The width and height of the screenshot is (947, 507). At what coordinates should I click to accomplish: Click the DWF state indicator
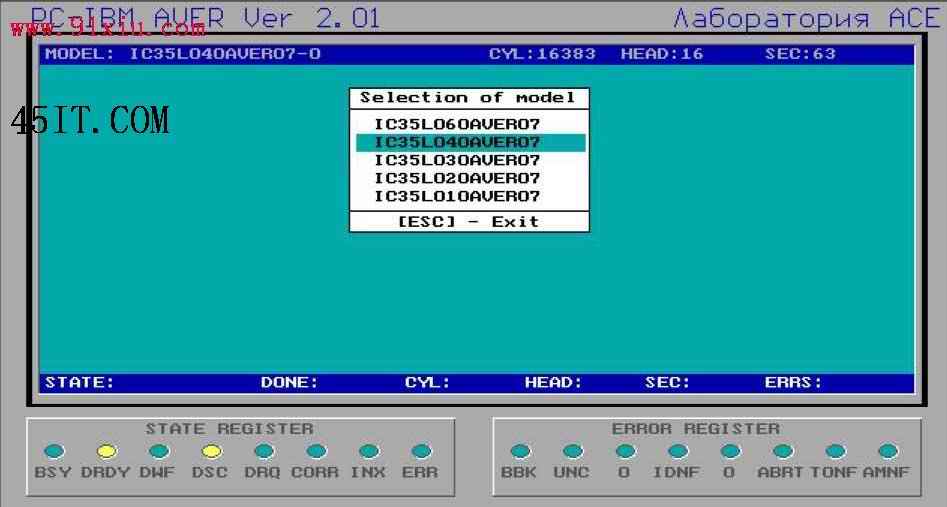pyautogui.click(x=159, y=451)
